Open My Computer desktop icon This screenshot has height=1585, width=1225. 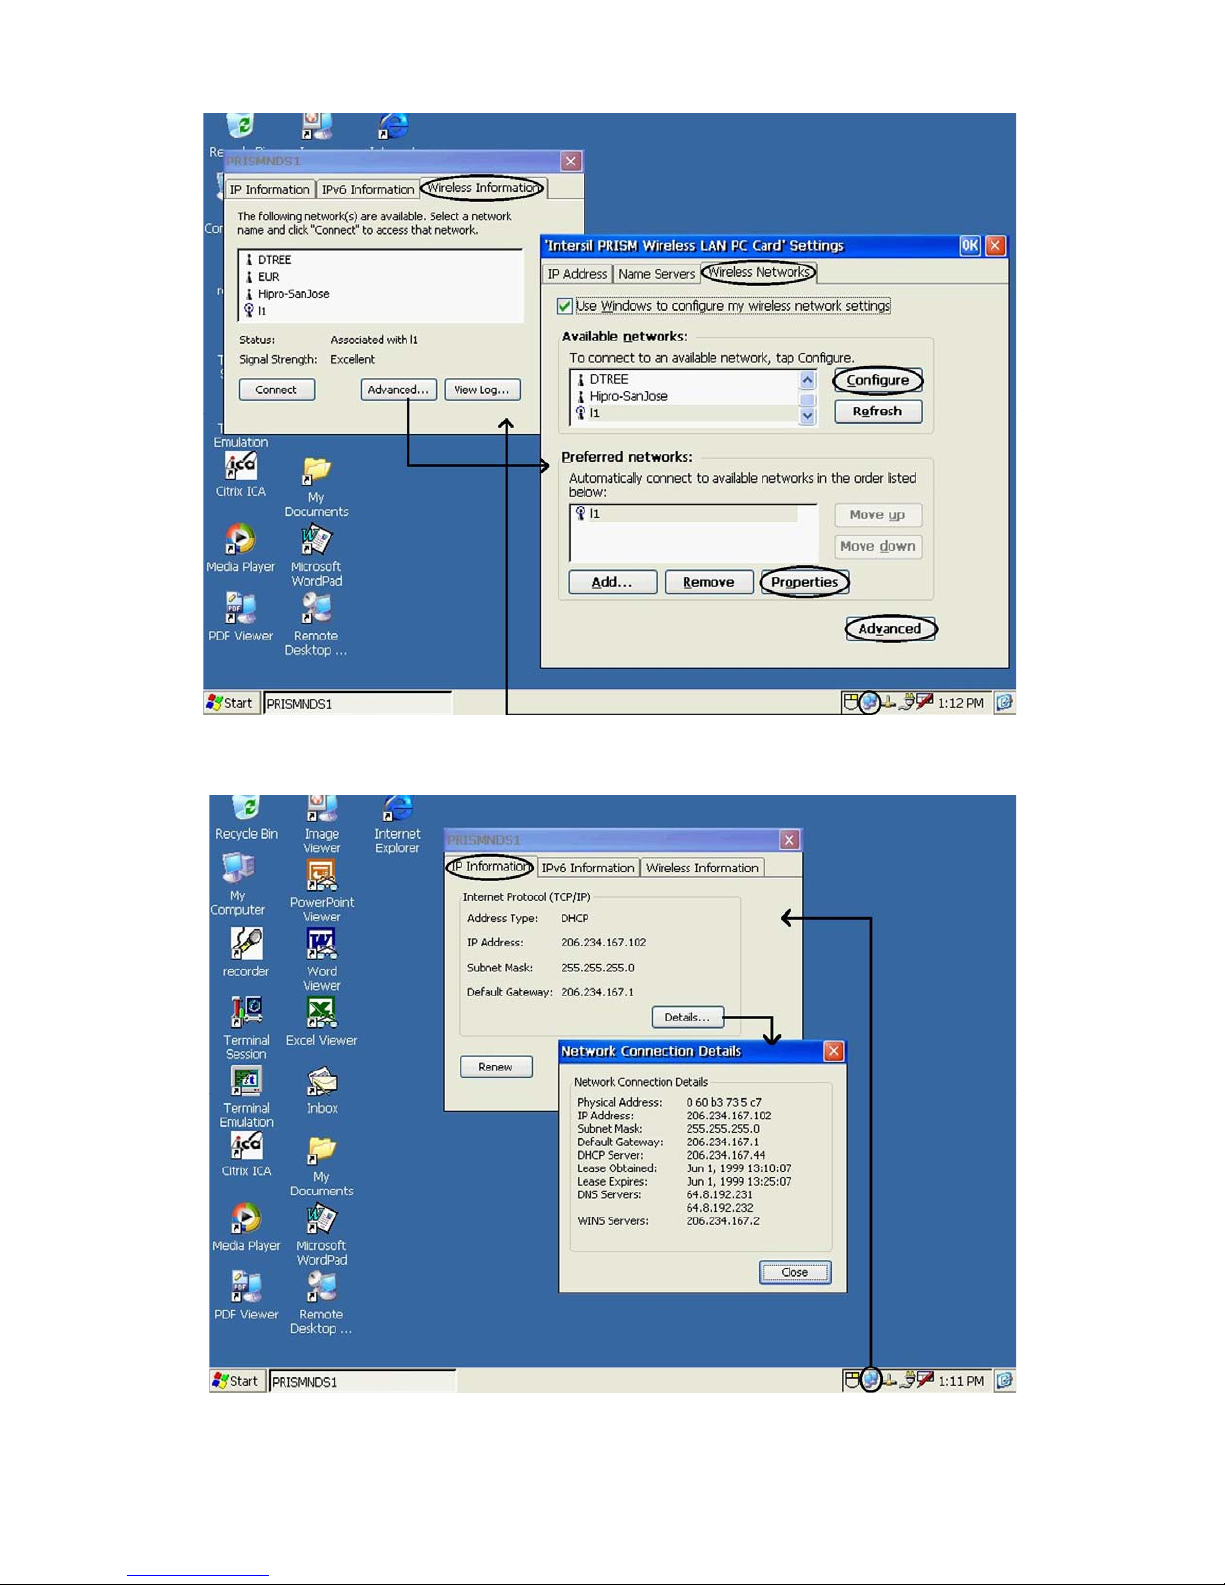click(238, 885)
